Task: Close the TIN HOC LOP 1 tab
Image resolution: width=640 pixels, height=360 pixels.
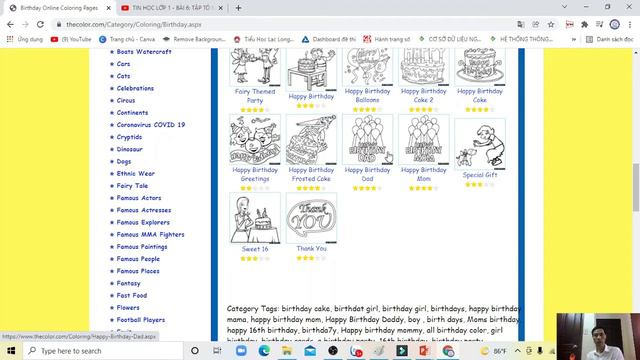Action: tap(220, 8)
